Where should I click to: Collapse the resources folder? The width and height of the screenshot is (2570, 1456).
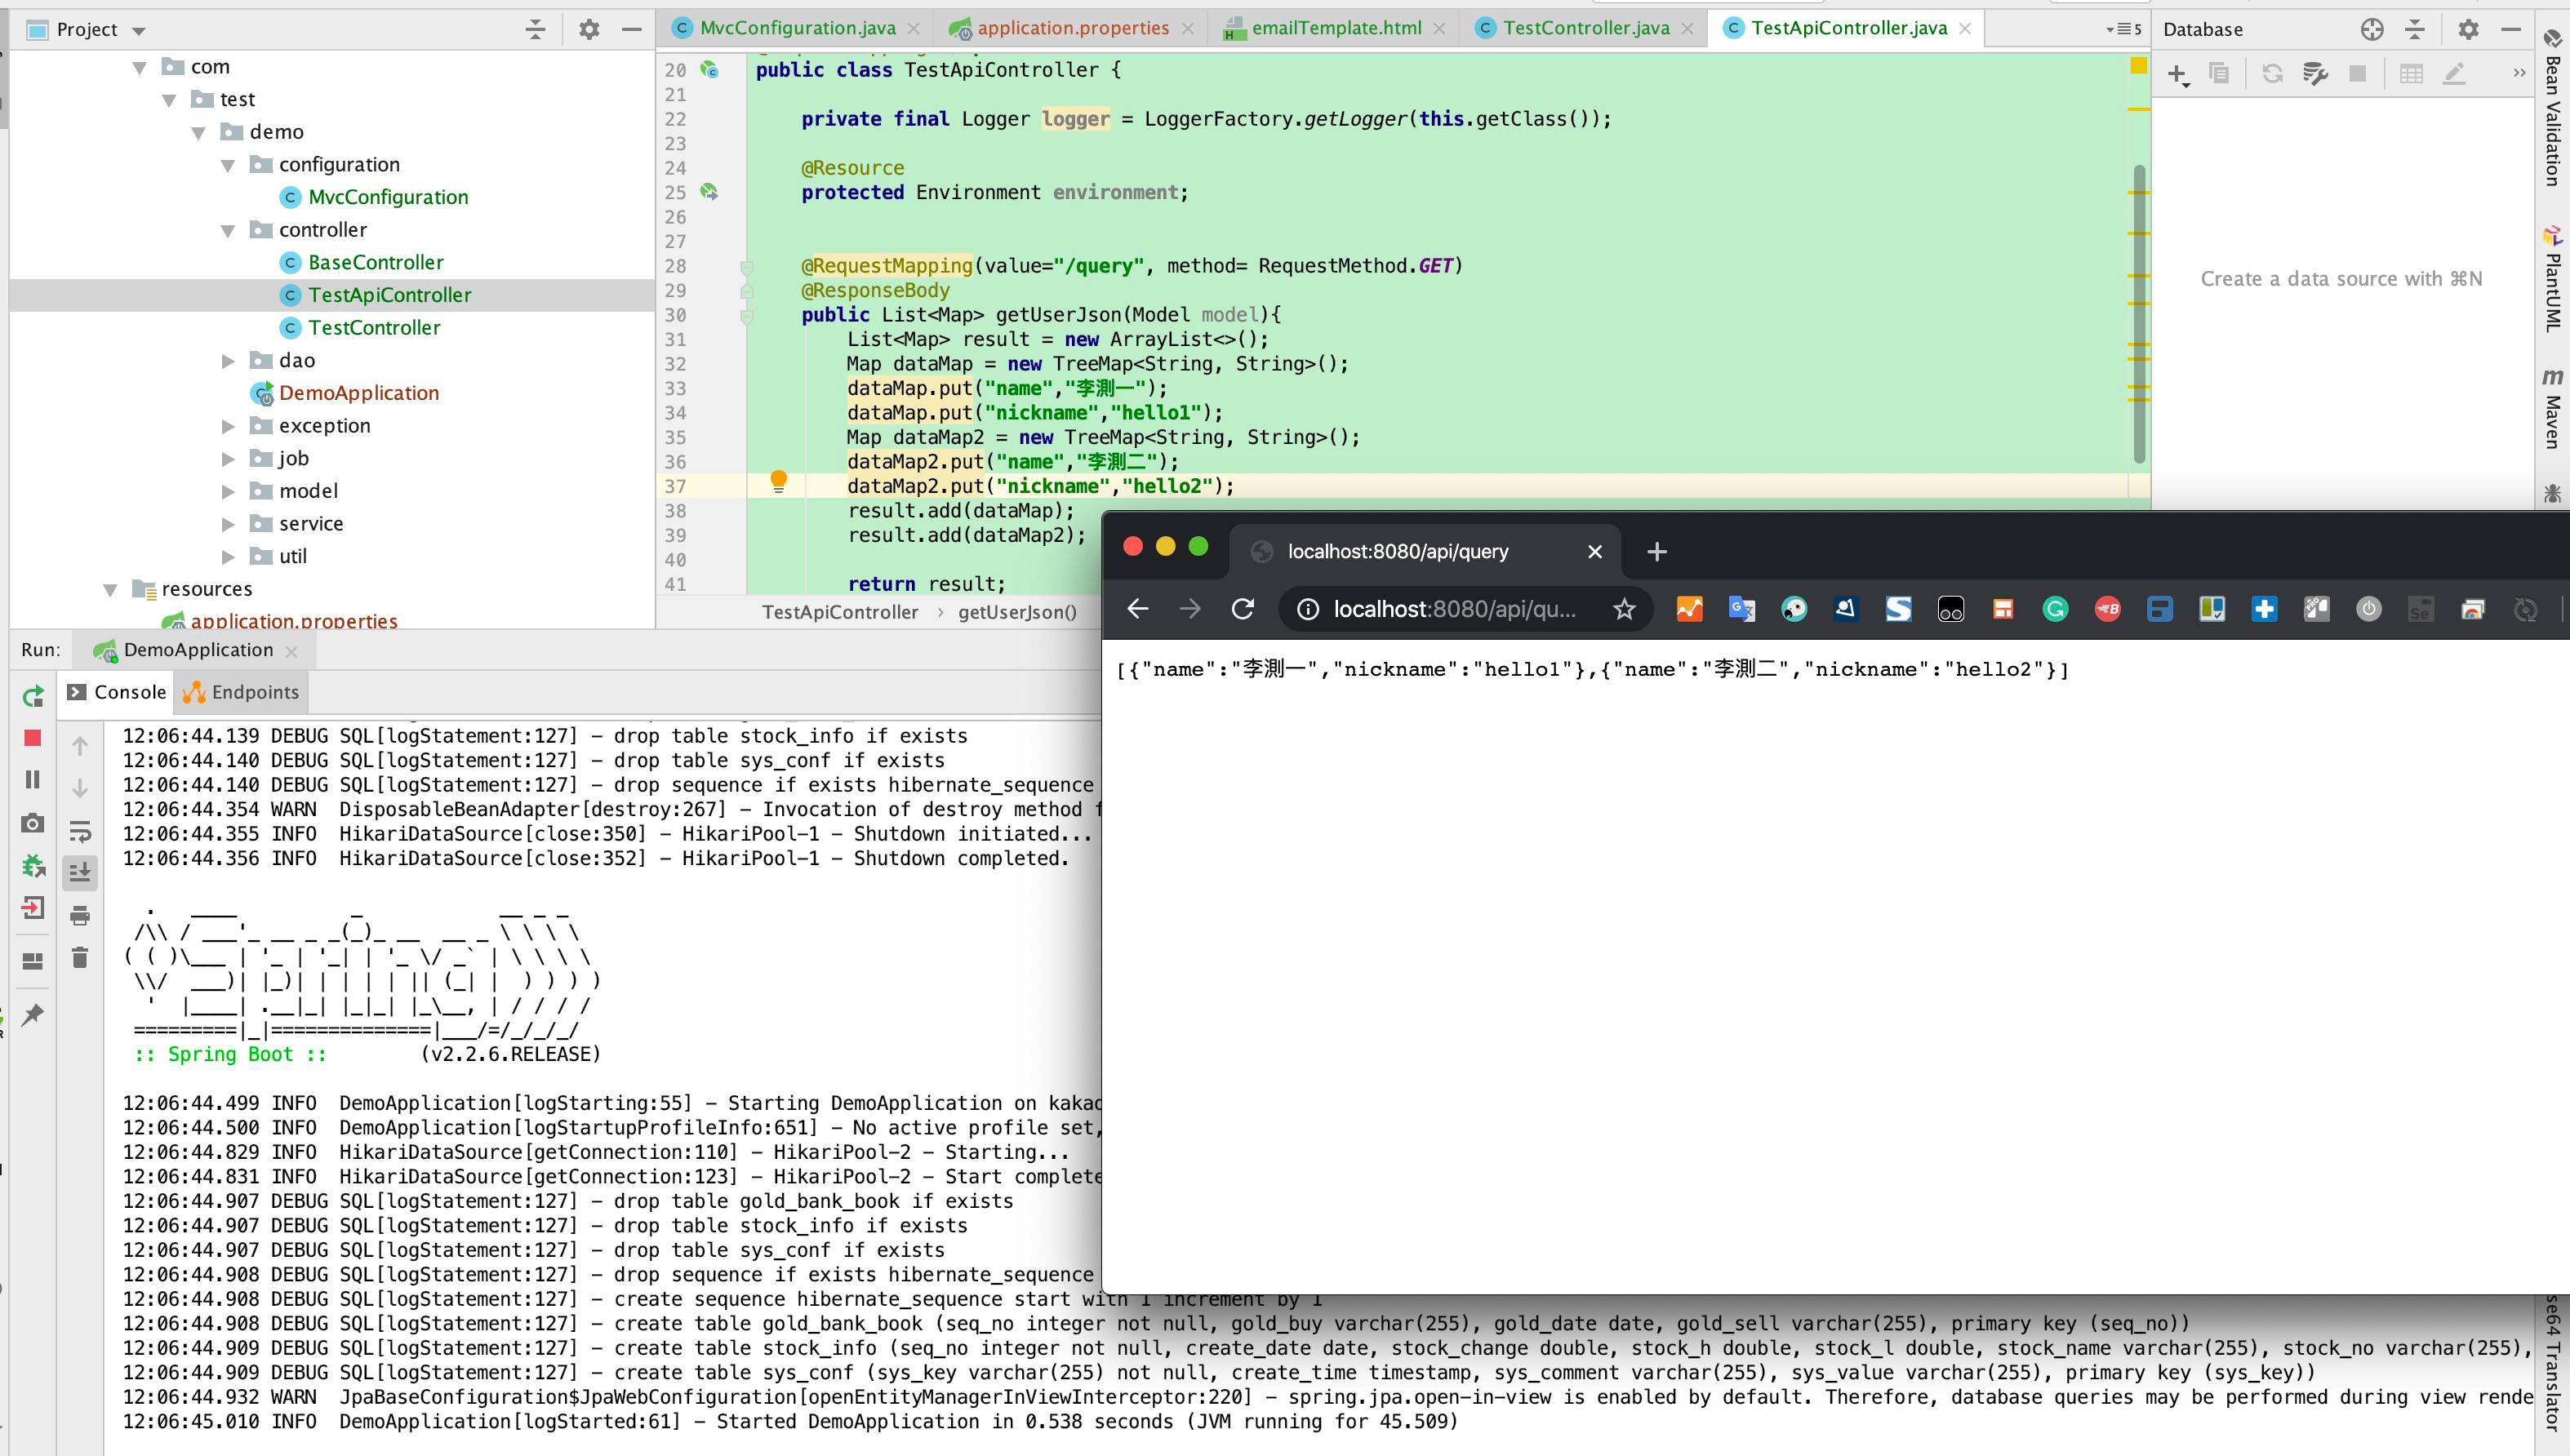(x=110, y=589)
